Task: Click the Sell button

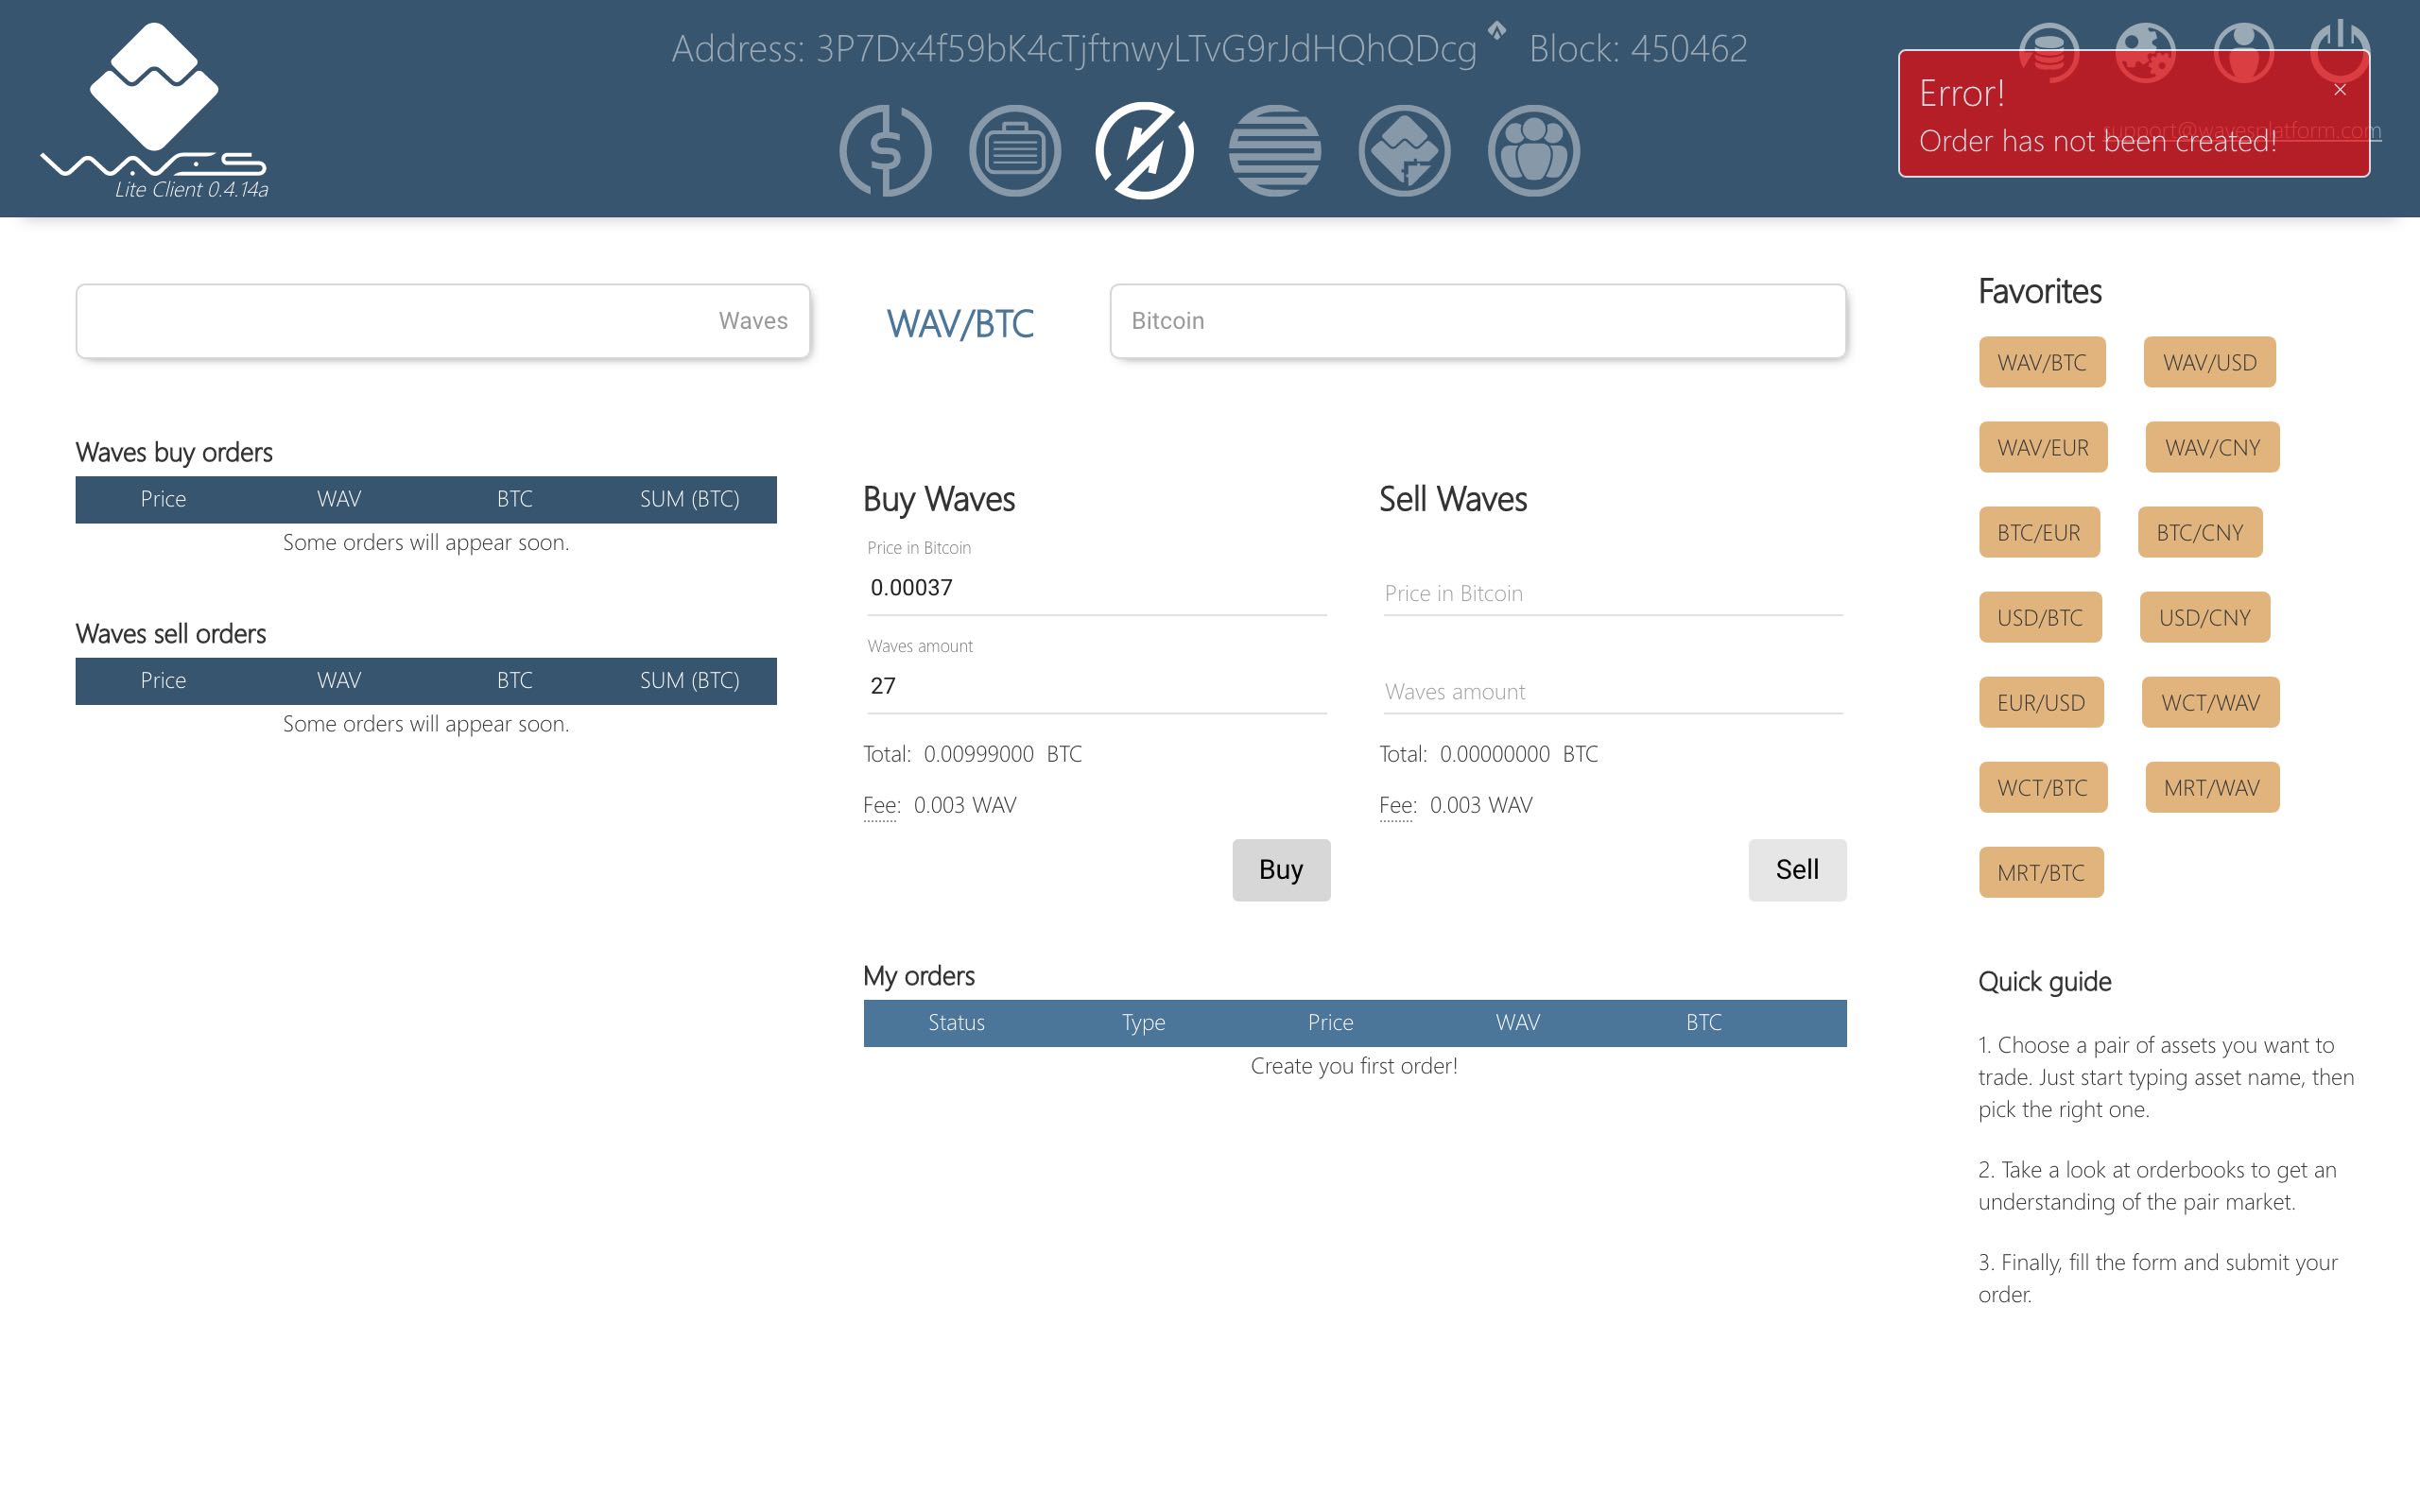Action: pyautogui.click(x=1797, y=870)
